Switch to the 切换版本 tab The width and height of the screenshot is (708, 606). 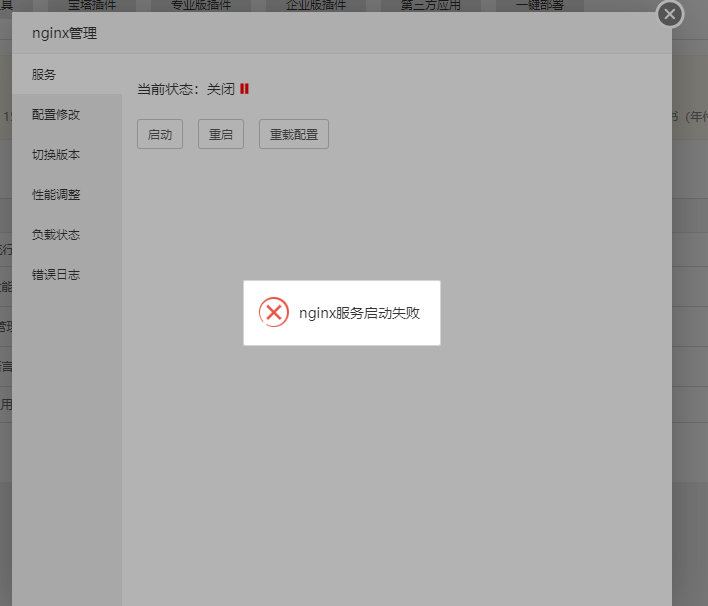pos(67,154)
